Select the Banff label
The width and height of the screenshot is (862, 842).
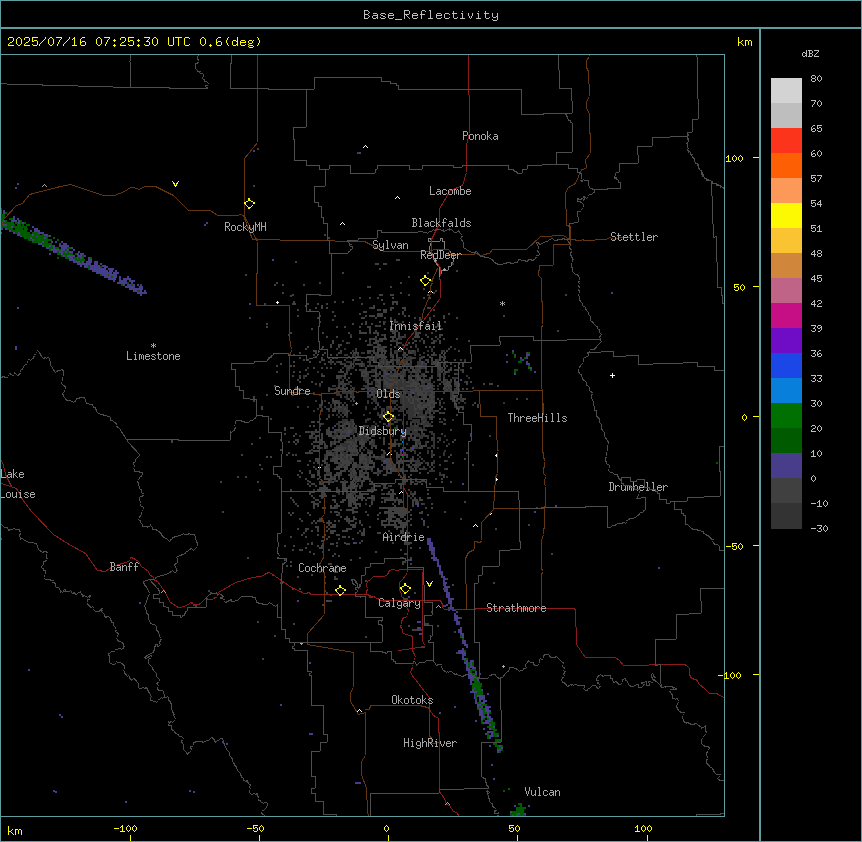click(x=124, y=567)
